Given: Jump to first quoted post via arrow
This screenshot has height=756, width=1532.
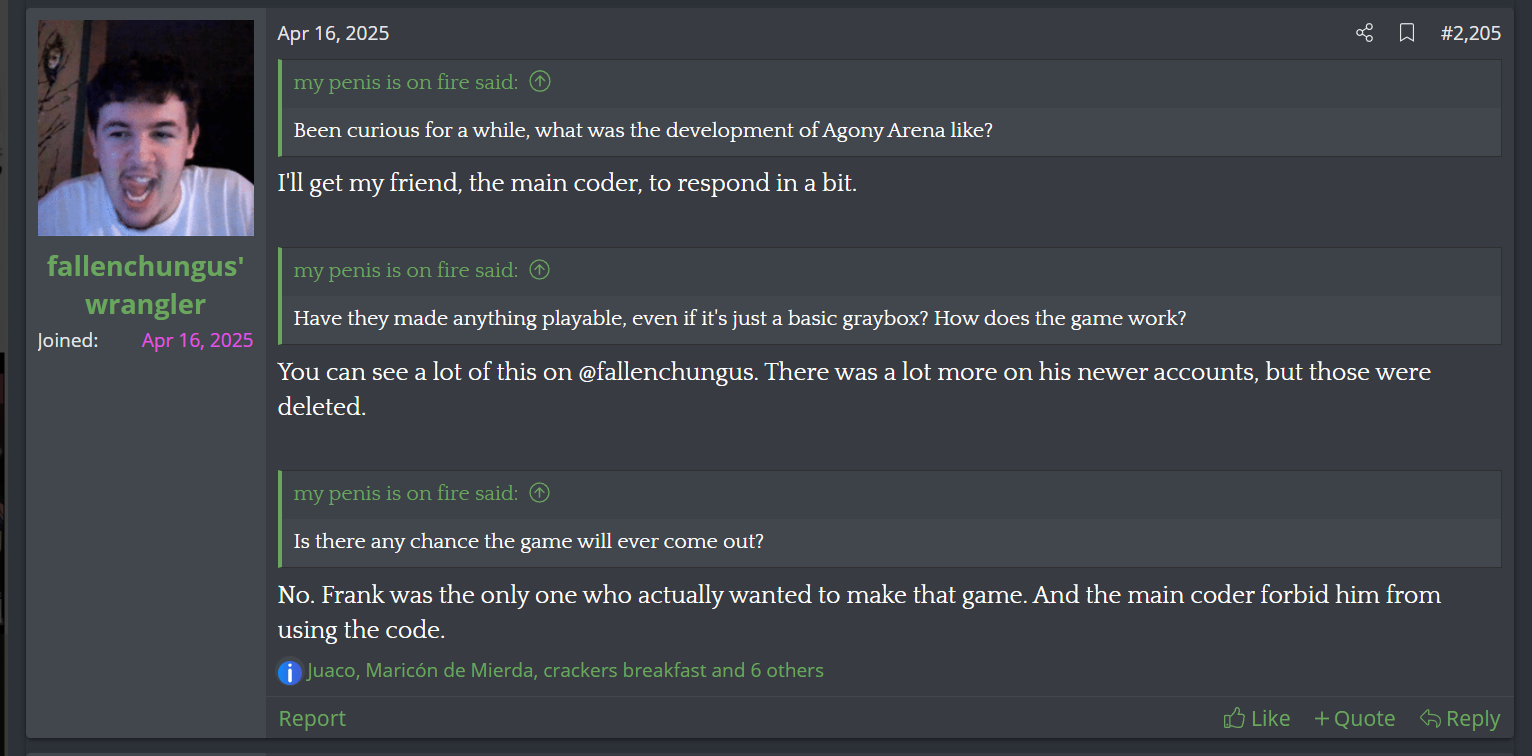Looking at the screenshot, I should (x=540, y=82).
